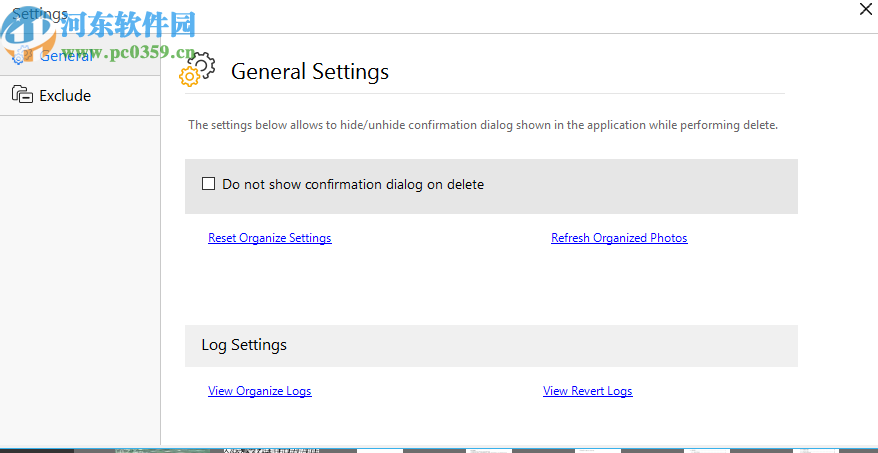Viewport: 878px width, 453px height.
Task: Click the Refresh Organized Photos link
Action: tap(619, 238)
